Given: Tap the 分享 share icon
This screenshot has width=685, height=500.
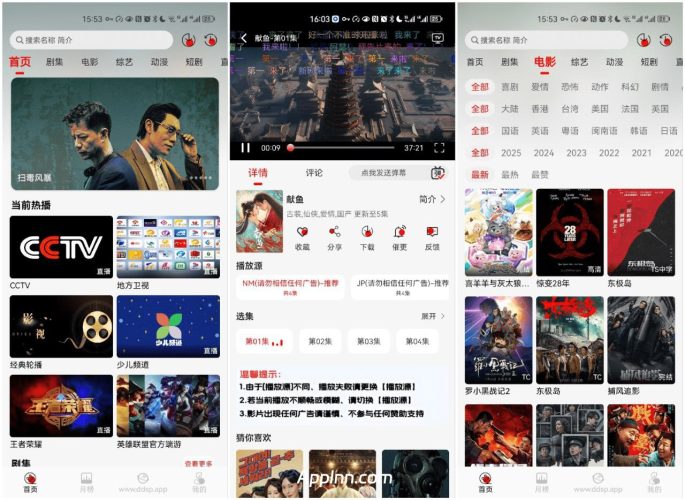Looking at the screenshot, I should point(335,231).
